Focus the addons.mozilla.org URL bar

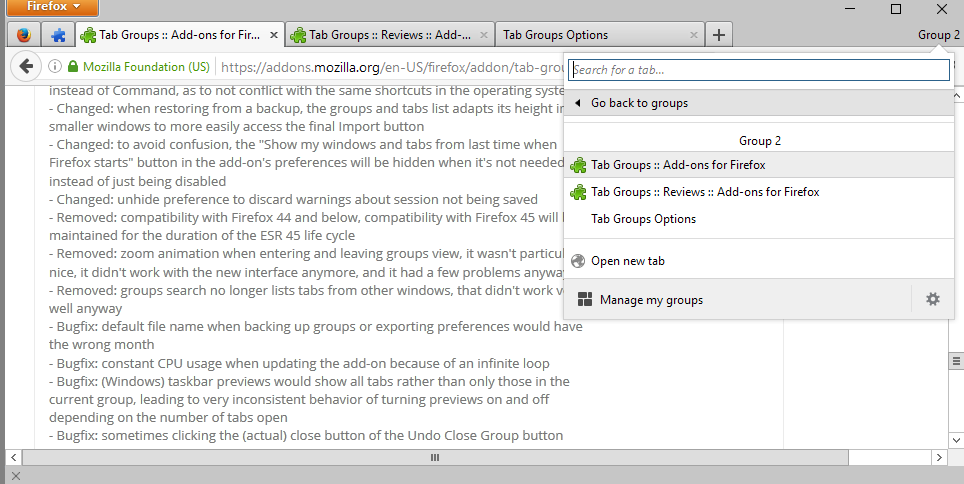[x=392, y=67]
